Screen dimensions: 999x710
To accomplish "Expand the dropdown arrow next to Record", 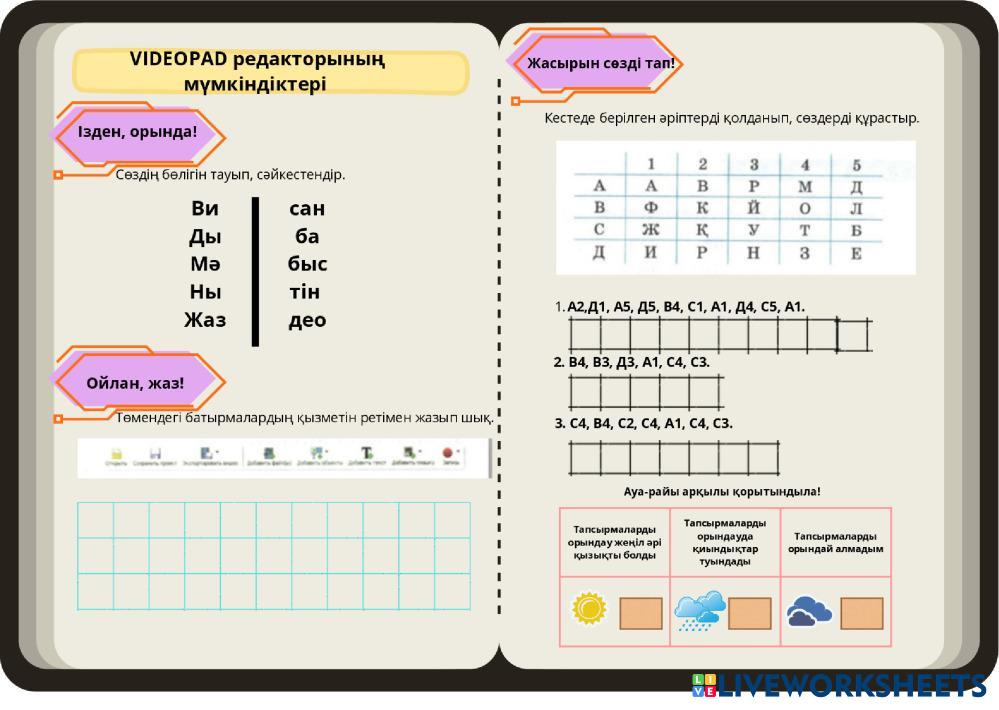I will pyautogui.click(x=459, y=452).
